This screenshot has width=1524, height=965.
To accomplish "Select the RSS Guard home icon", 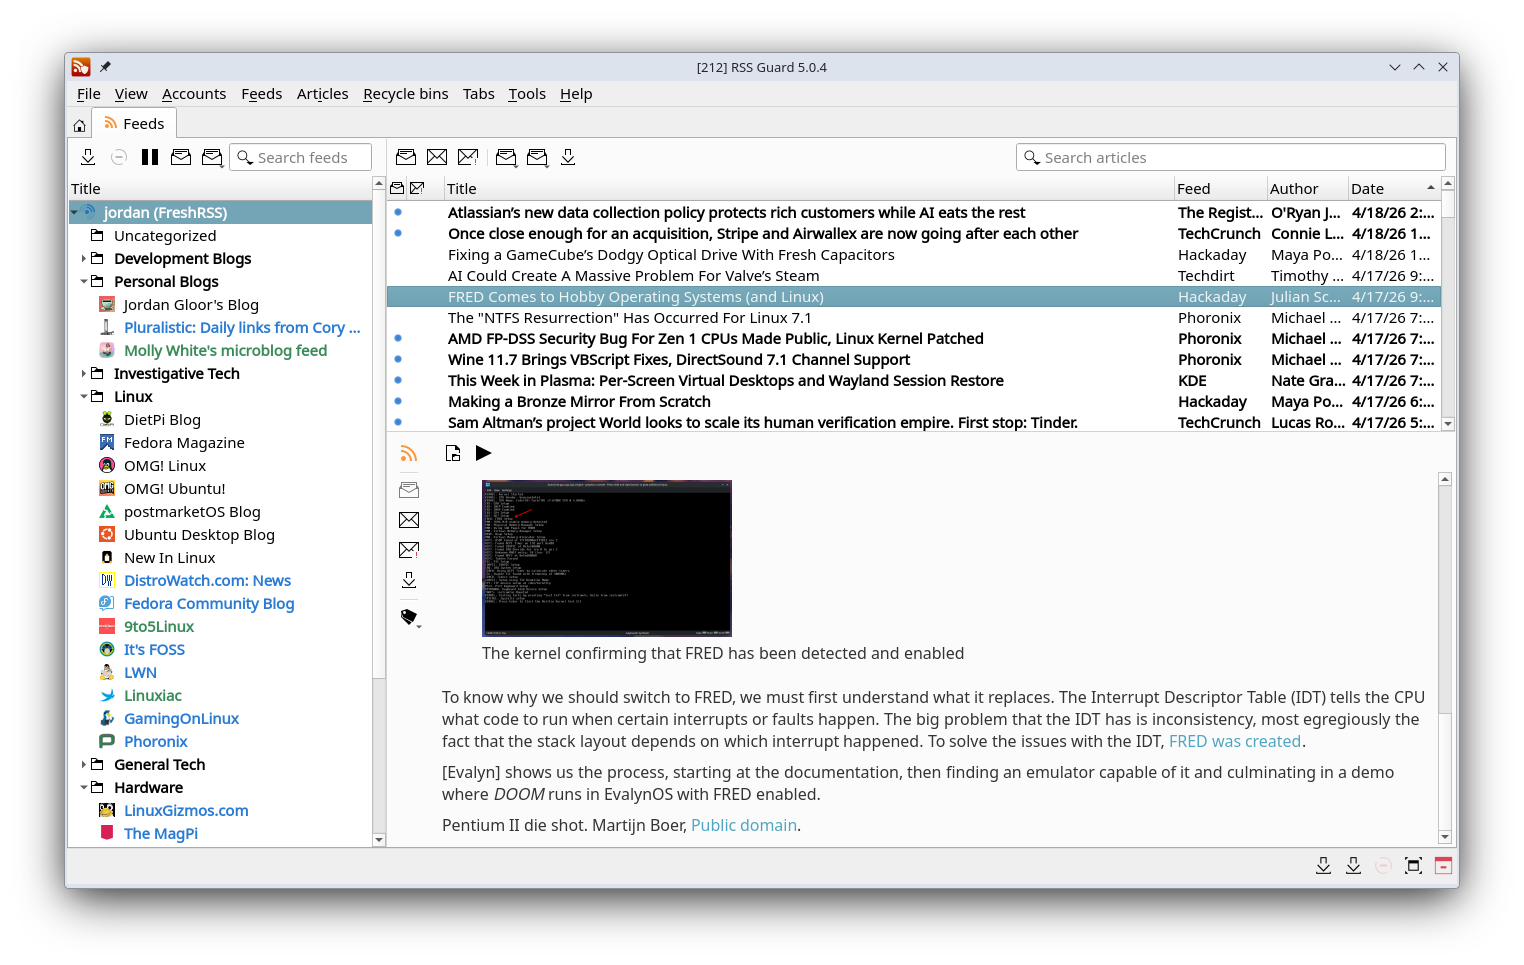I will click(79, 124).
